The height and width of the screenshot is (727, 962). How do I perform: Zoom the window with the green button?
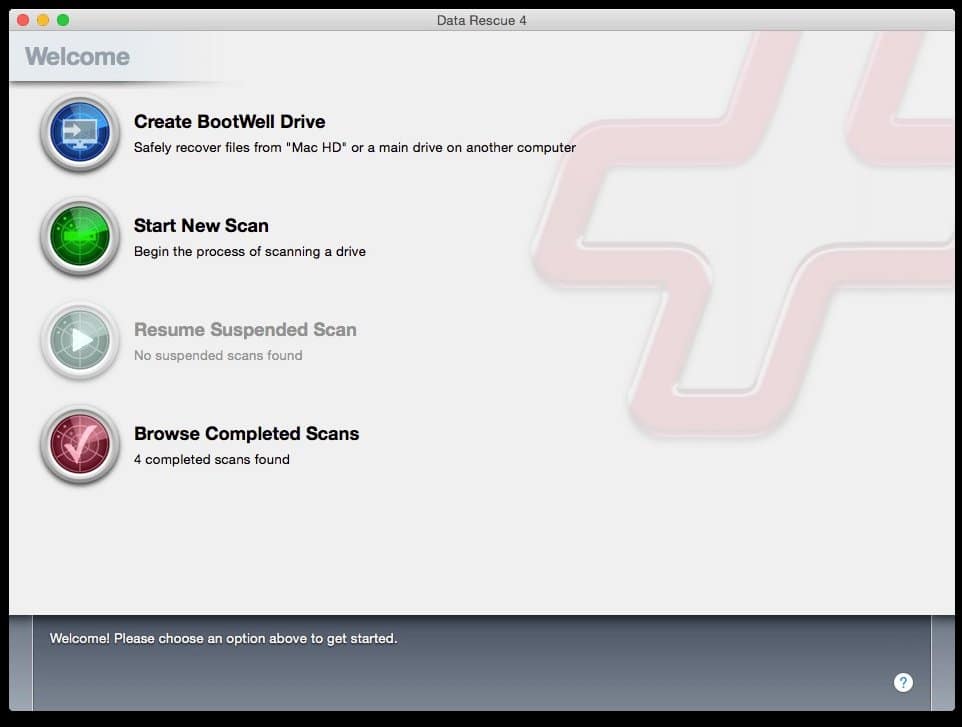tap(63, 20)
